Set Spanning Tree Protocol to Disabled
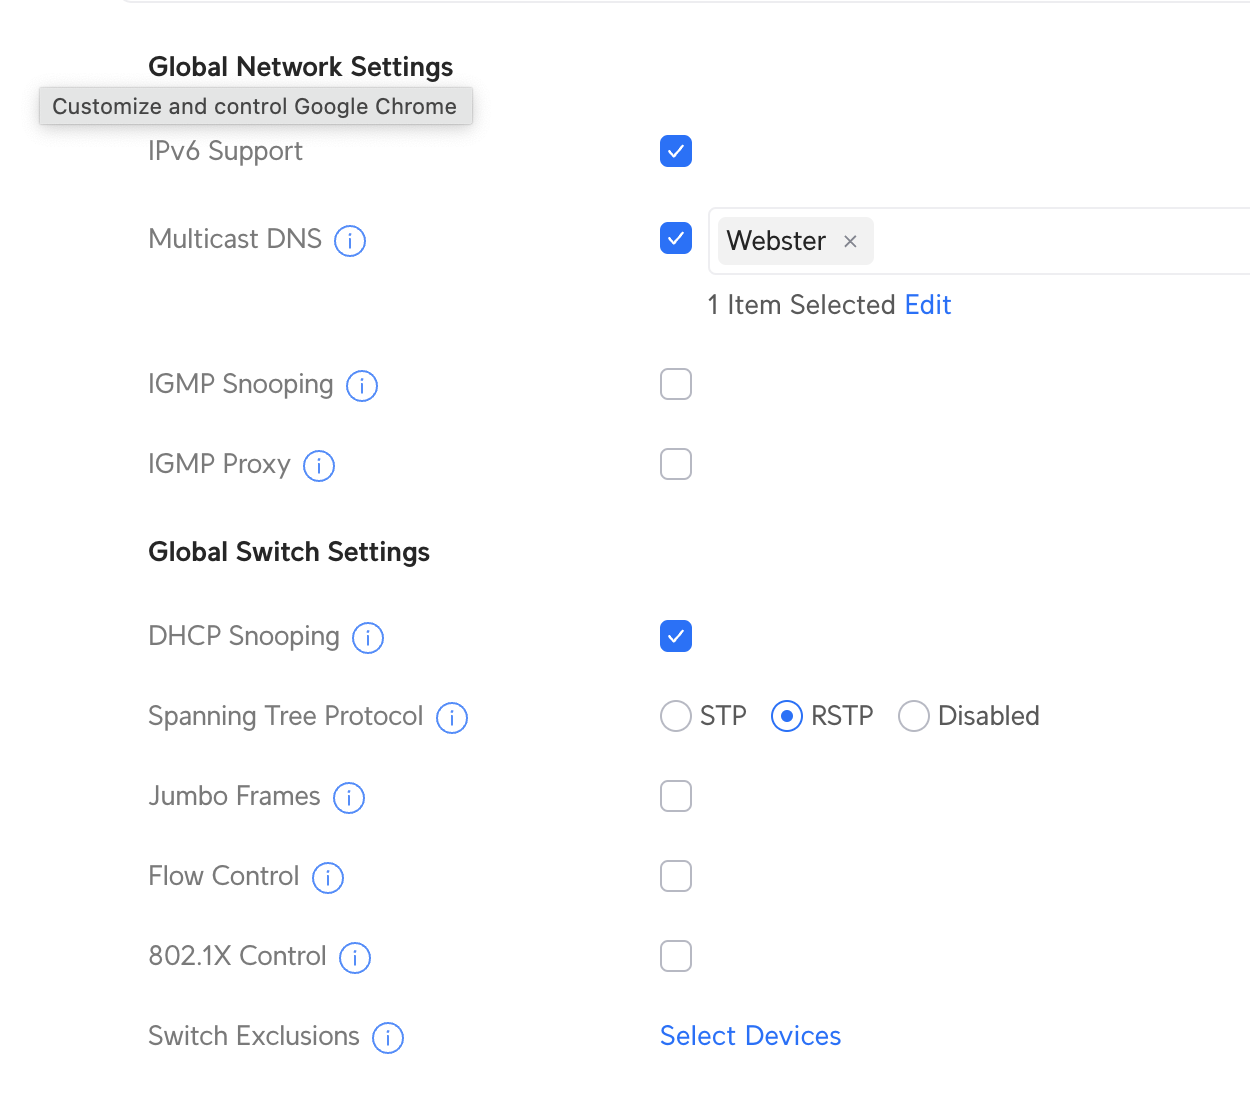 tap(914, 716)
